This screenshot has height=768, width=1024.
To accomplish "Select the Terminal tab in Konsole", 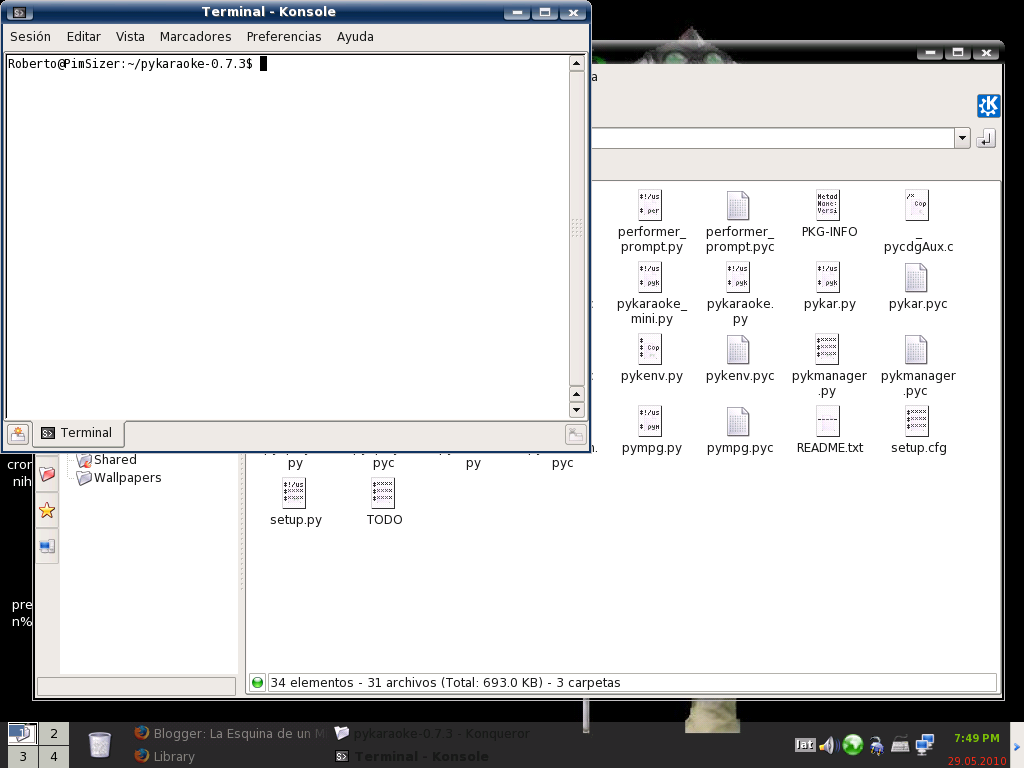I will pyautogui.click(x=78, y=433).
